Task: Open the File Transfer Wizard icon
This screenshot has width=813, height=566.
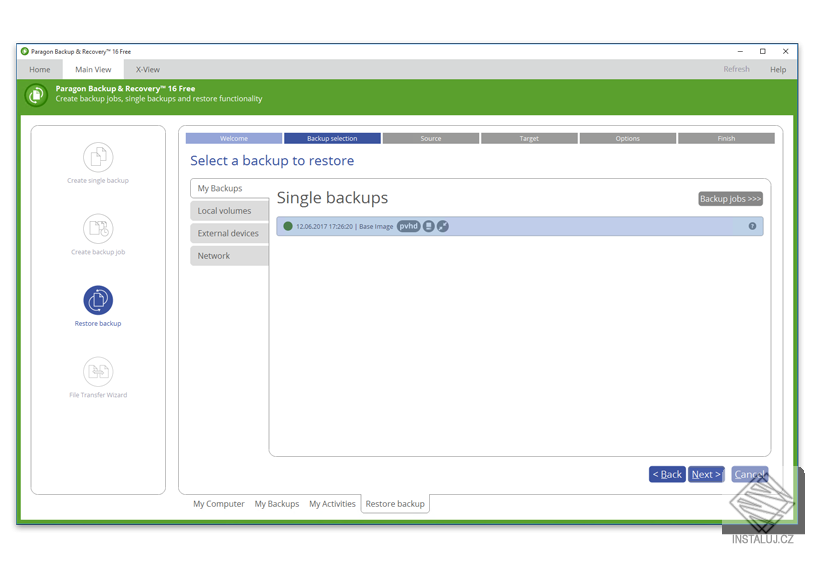Action: coord(98,372)
